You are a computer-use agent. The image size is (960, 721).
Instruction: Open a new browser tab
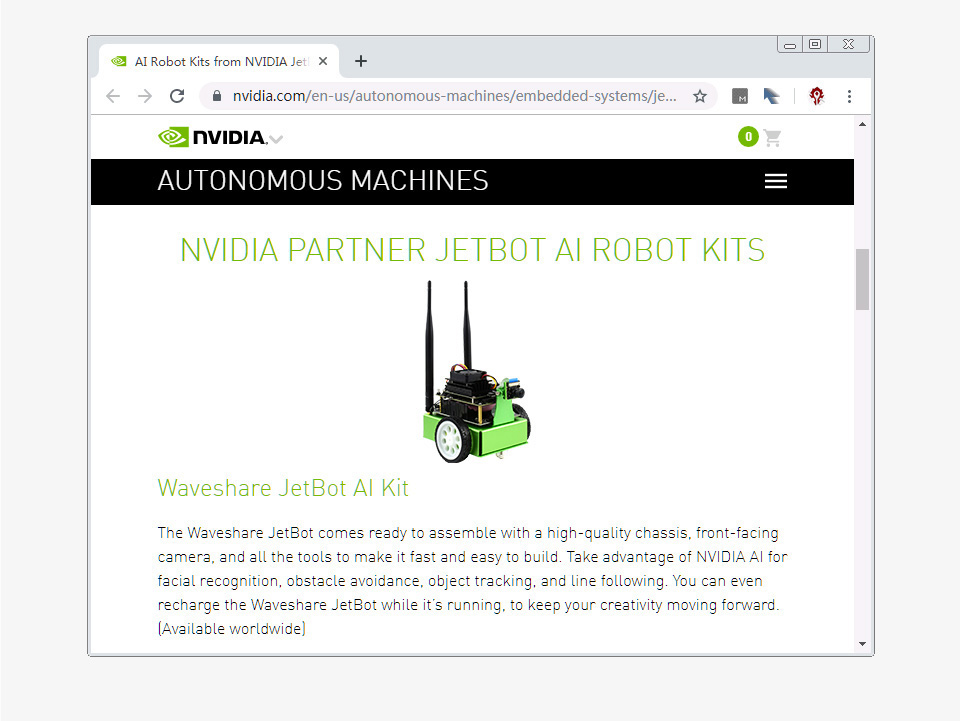tap(361, 61)
